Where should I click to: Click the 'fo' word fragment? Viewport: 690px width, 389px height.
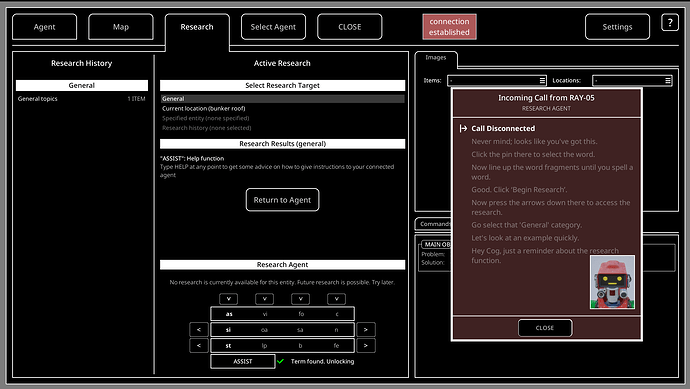(x=301, y=314)
